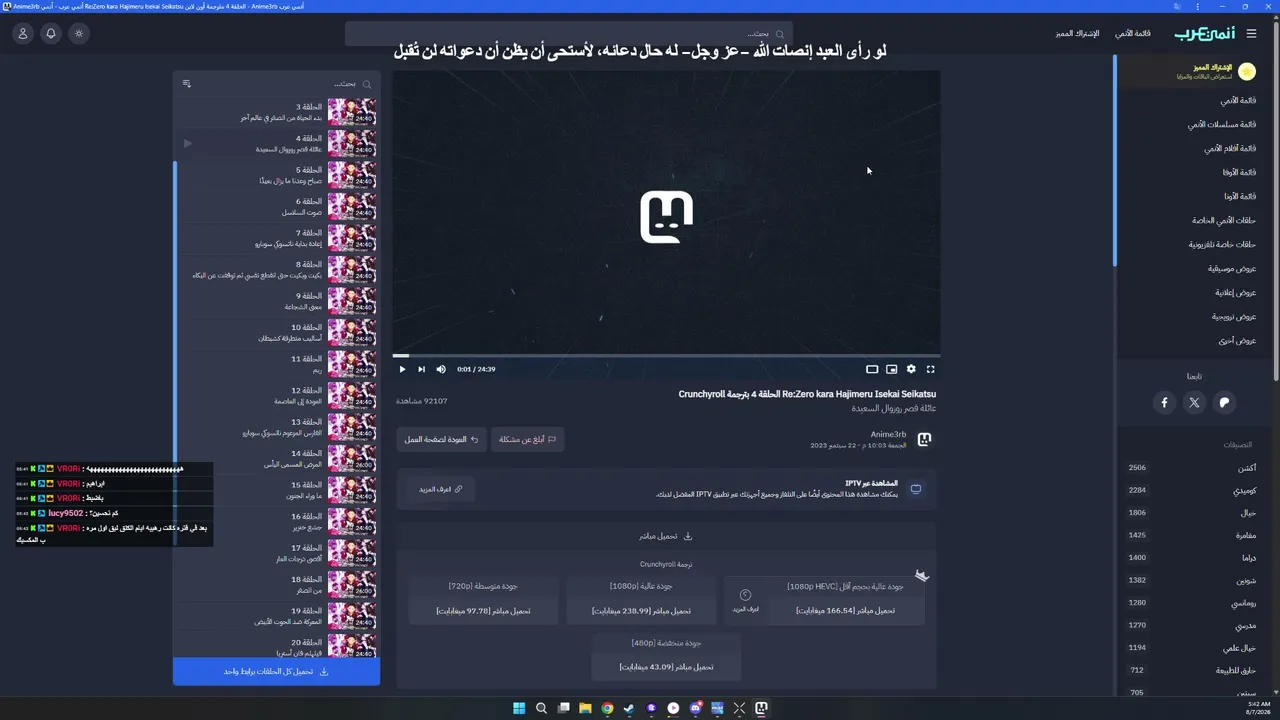Image resolution: width=1280 pixels, height=720 pixels.
Task: Select episode 10 from the list
Action: coord(278,333)
